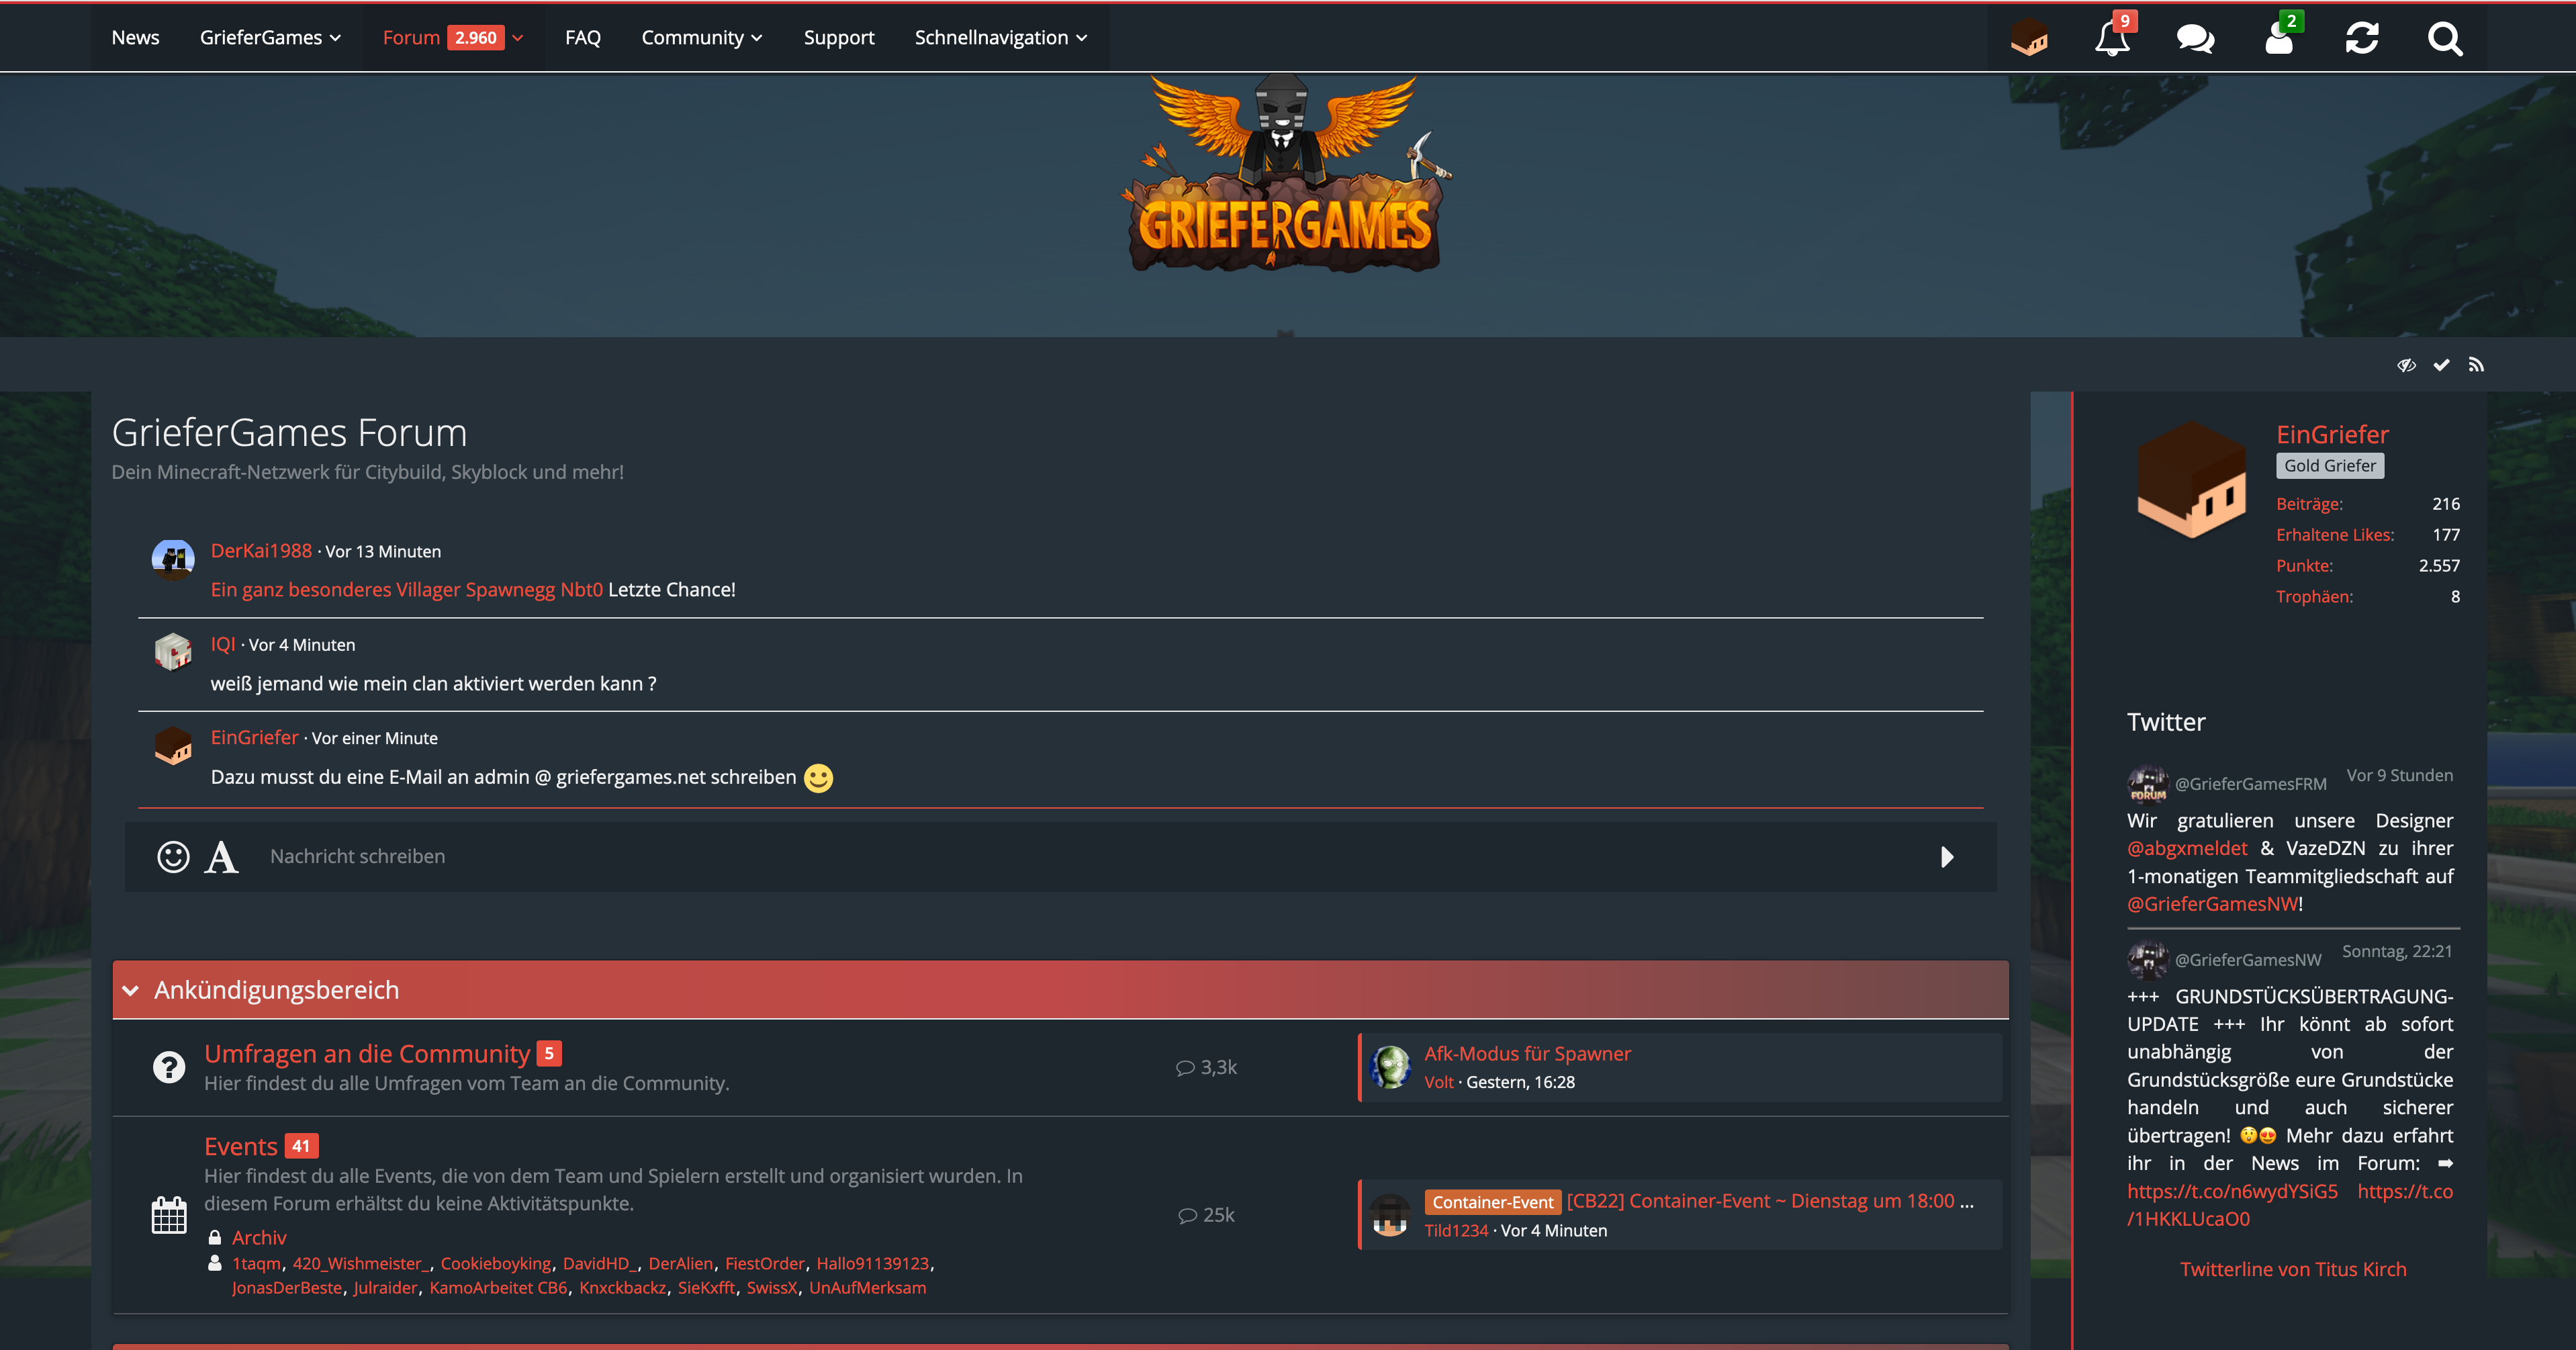Viewport: 2576px width, 1350px height.
Task: Open the EinGriefer profile name in sidebar
Action: (x=2332, y=435)
